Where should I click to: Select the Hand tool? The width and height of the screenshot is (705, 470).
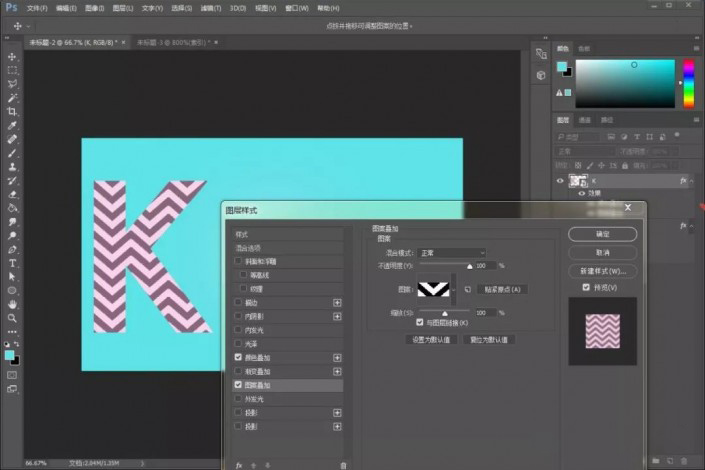[x=12, y=304]
